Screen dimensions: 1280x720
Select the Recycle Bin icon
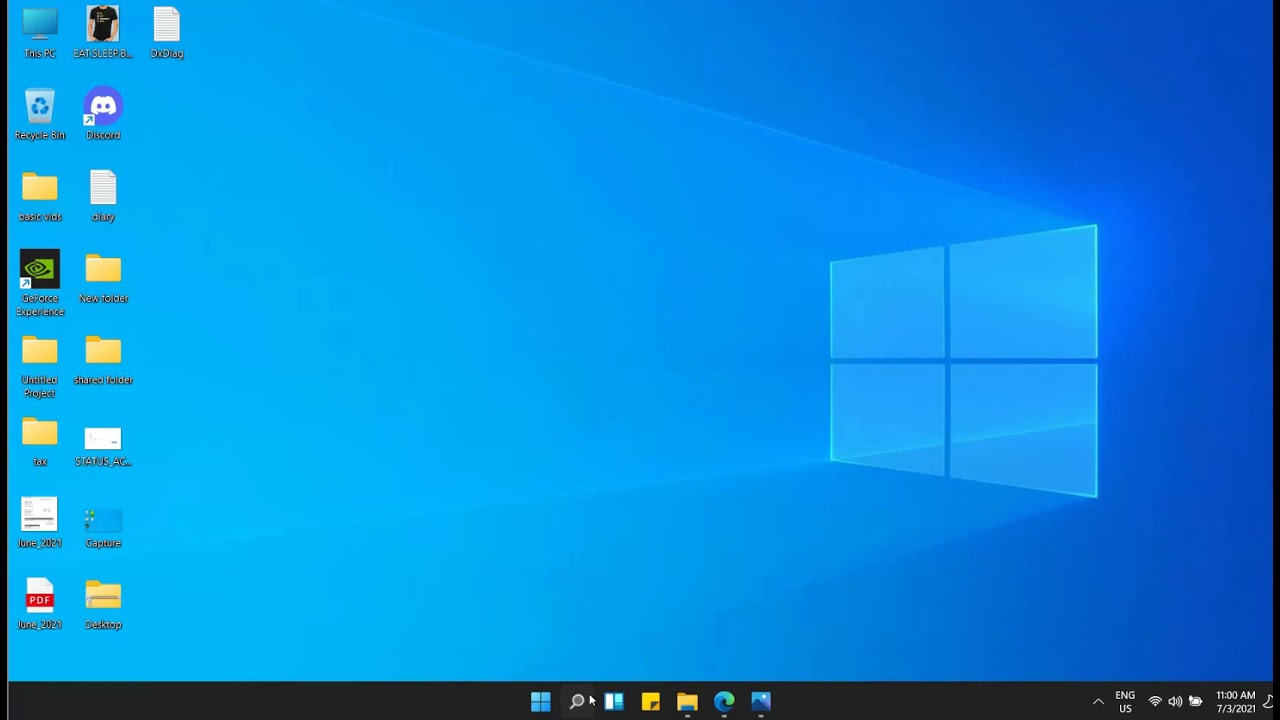(40, 114)
